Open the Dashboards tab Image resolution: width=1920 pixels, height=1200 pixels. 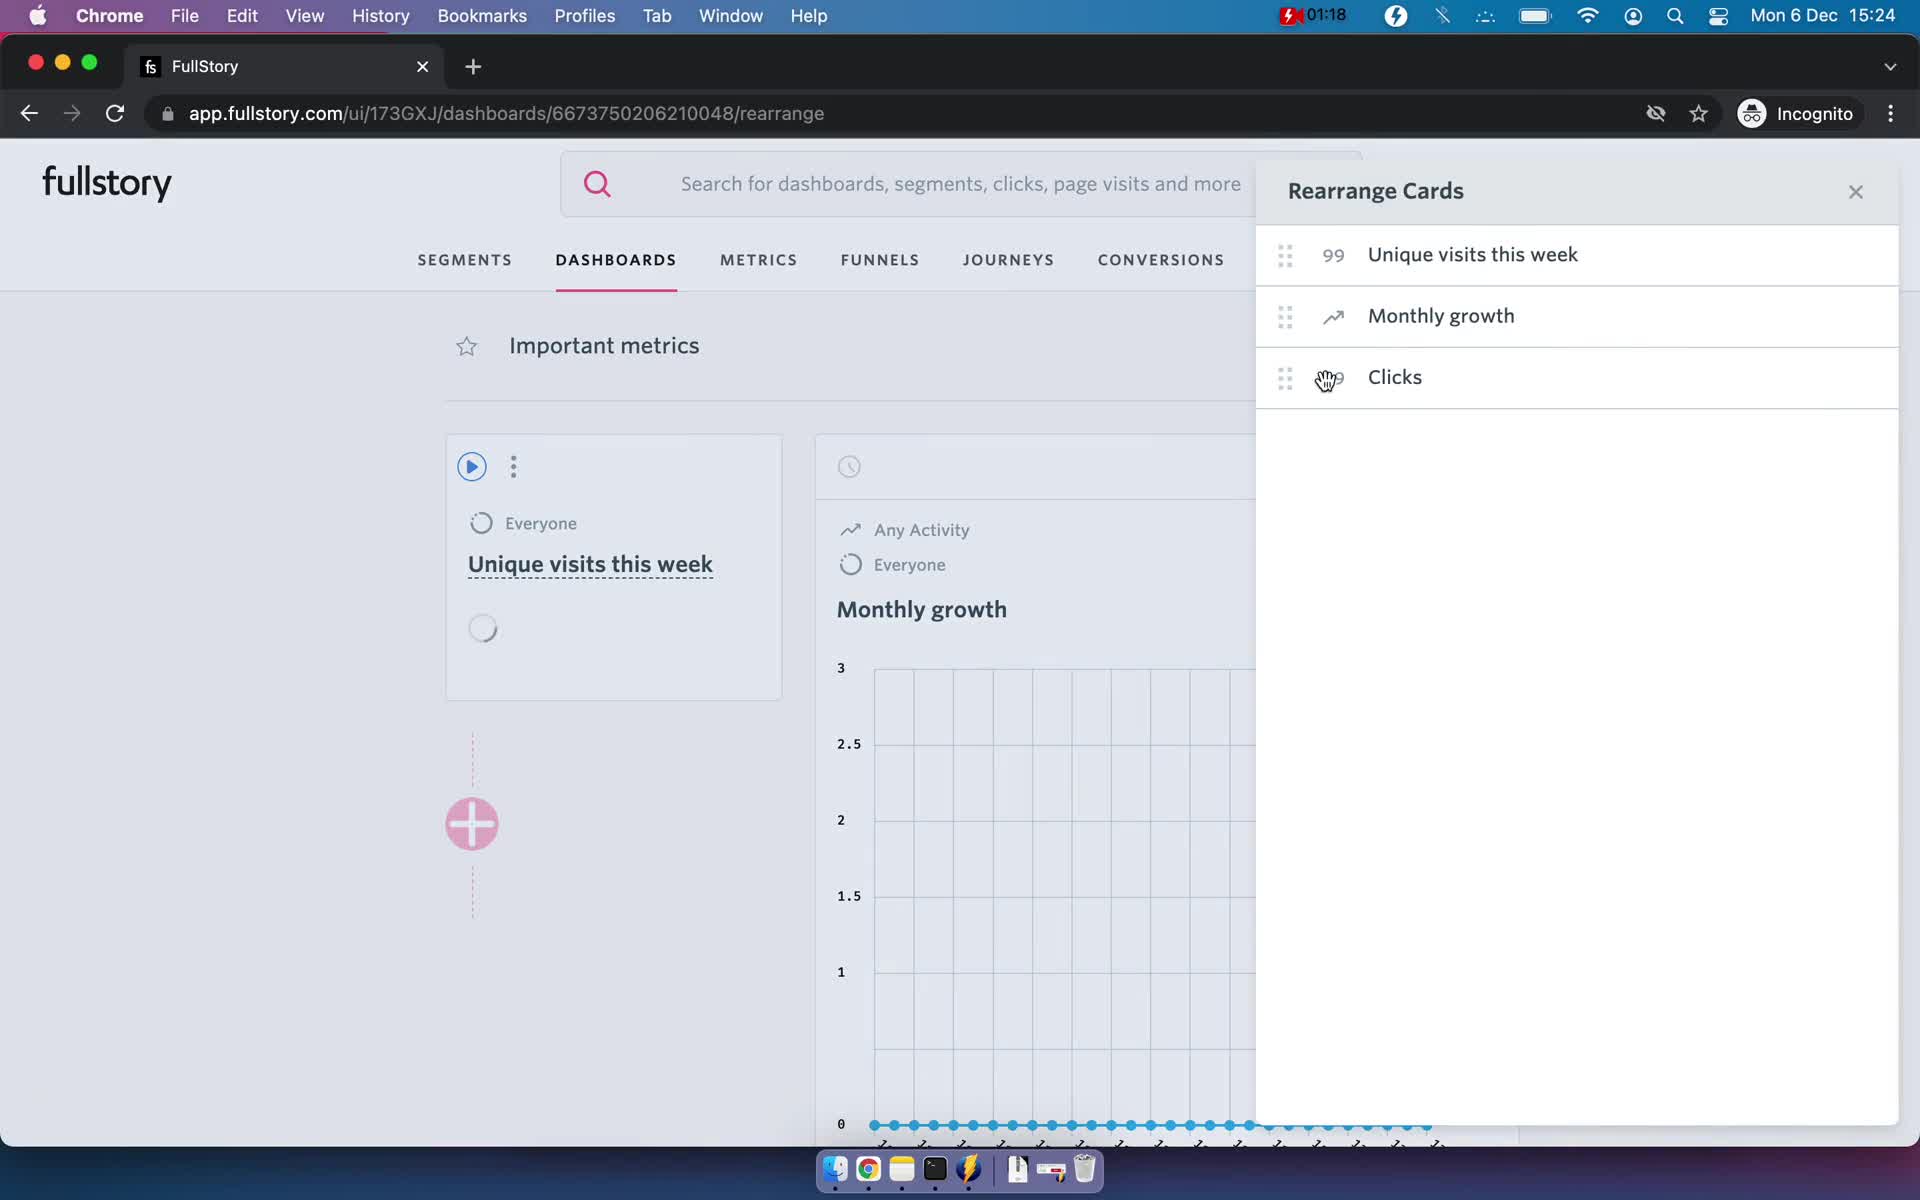tap(616, 260)
